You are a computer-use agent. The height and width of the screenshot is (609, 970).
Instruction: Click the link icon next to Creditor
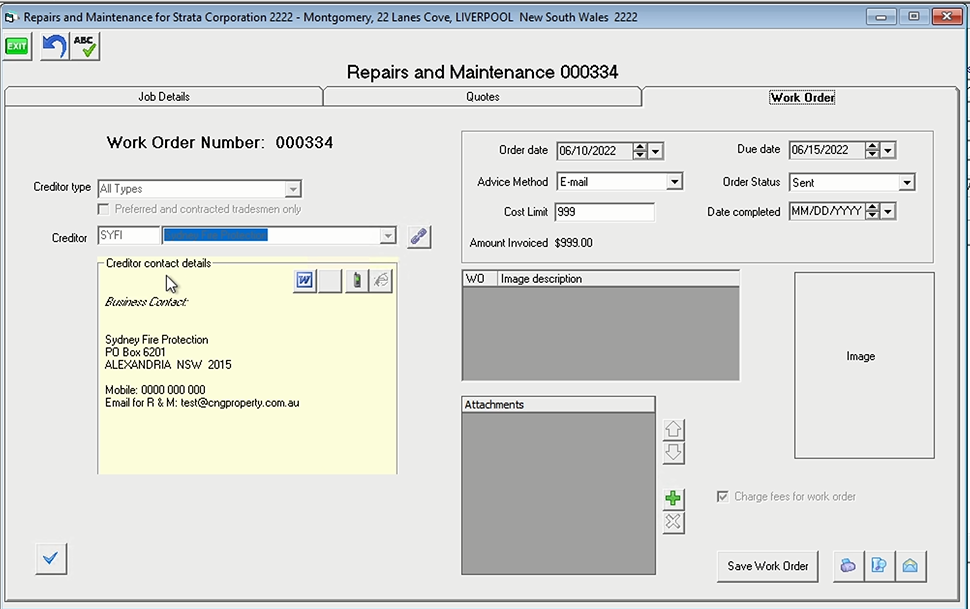point(419,236)
